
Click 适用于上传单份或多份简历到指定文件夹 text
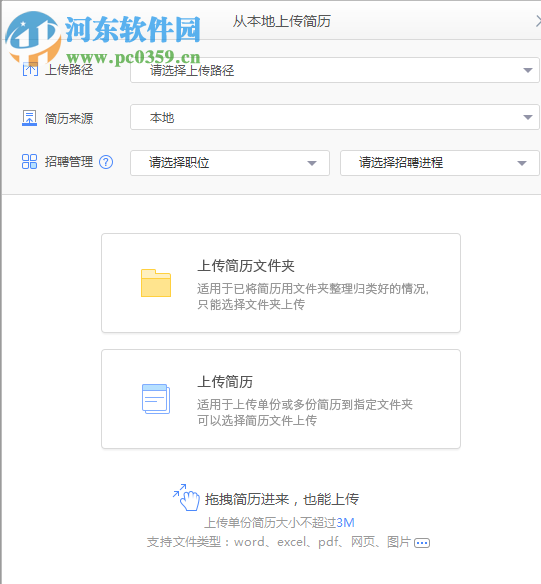(305, 404)
